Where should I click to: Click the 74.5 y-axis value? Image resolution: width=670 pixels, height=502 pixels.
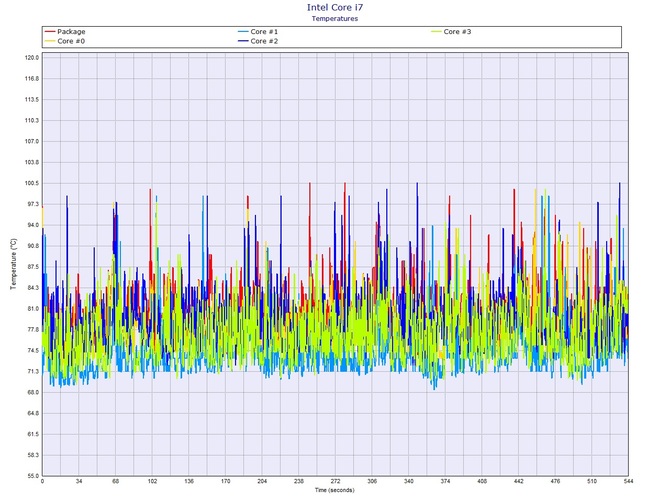pyautogui.click(x=33, y=351)
